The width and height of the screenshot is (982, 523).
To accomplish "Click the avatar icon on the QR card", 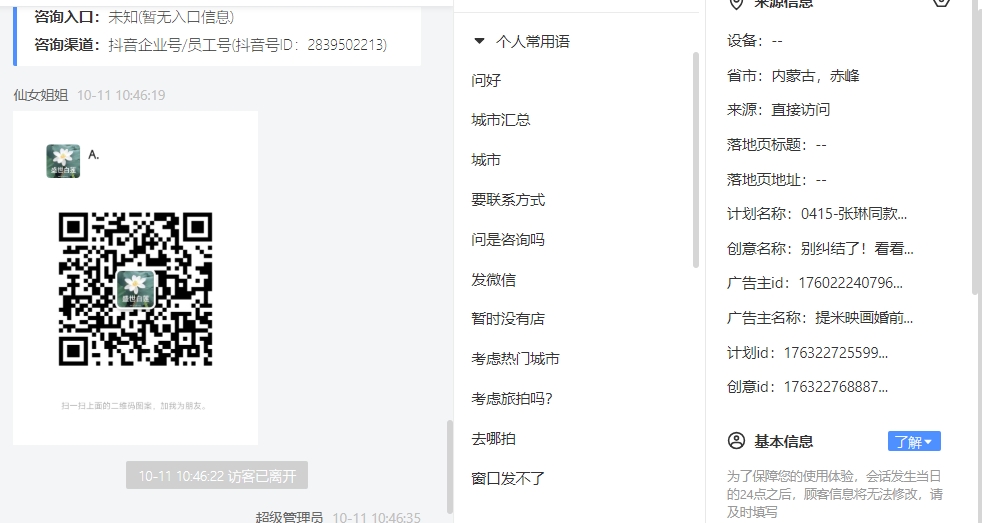I will [x=63, y=161].
